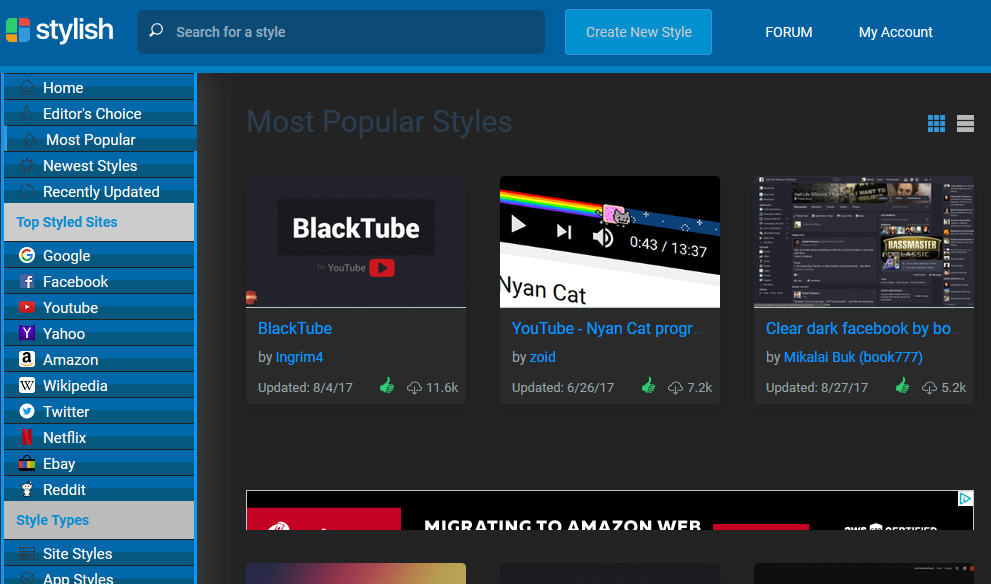Click the download cloud icon on Nyan Cat card
The height and width of the screenshot is (584, 991).
pyautogui.click(x=675, y=387)
